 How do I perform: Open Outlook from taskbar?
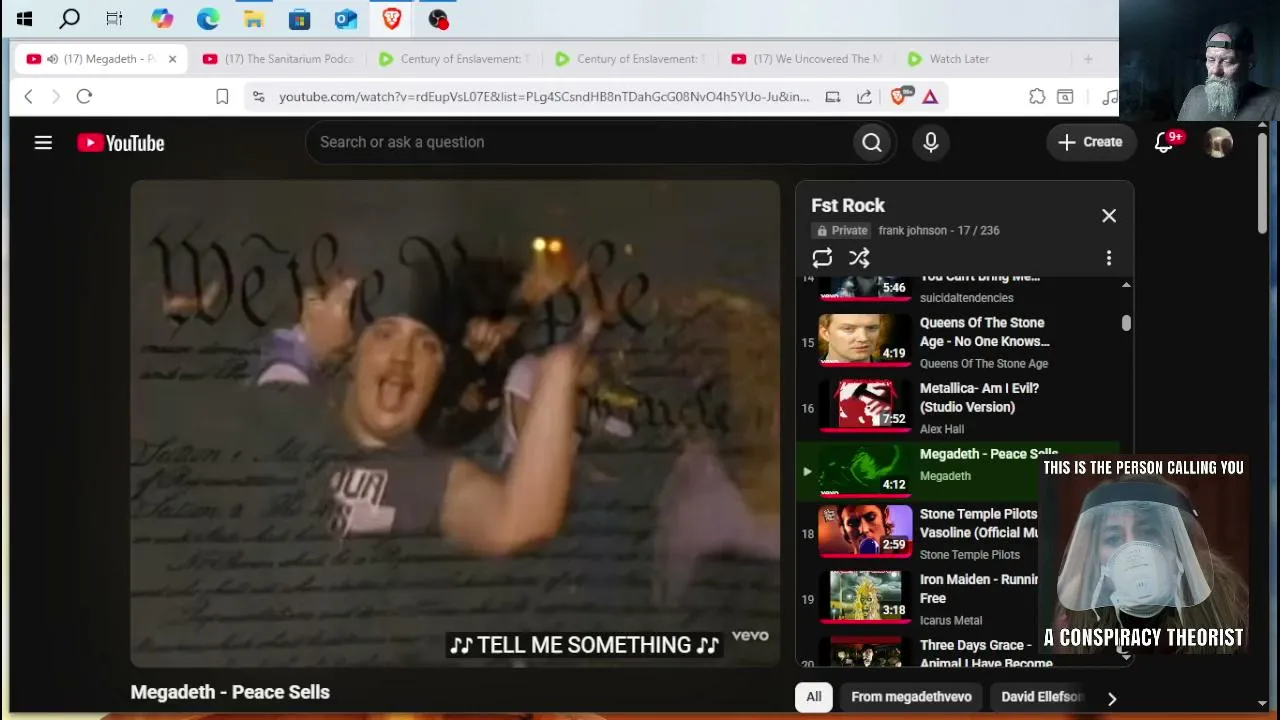(x=346, y=18)
